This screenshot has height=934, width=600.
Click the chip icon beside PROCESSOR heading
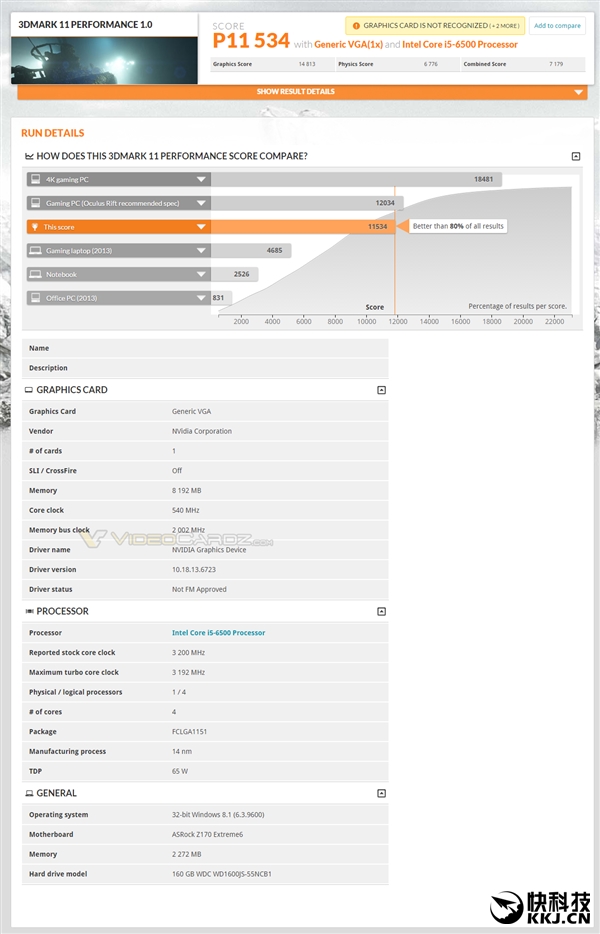pos(29,611)
